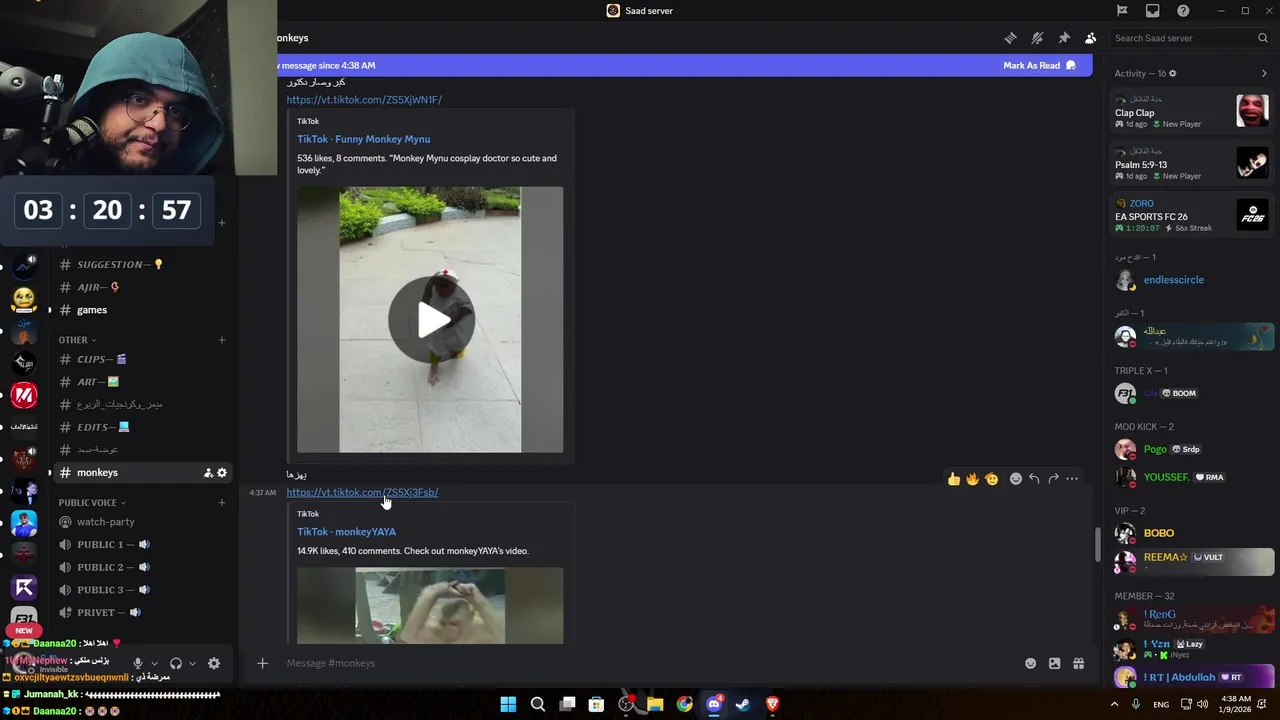
Task: Open the red M server icon
Action: coord(24,396)
